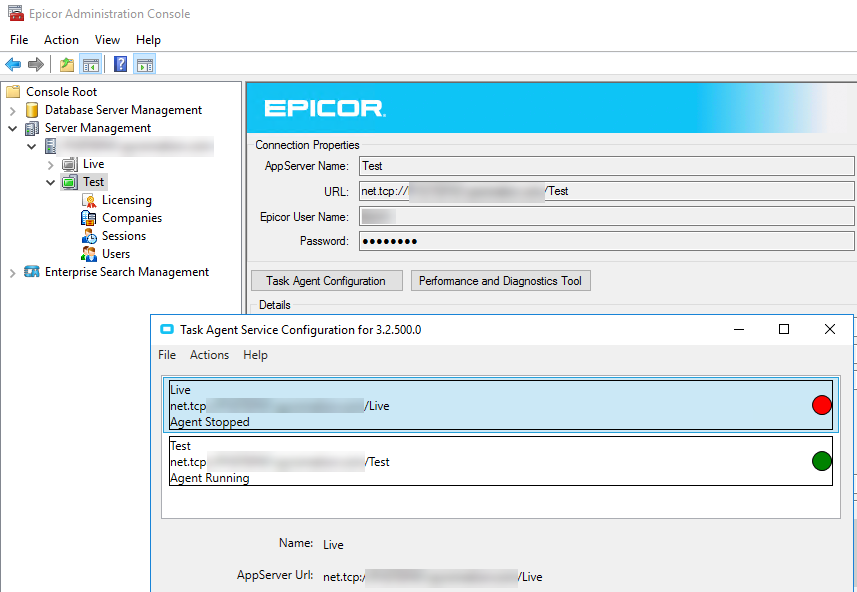Click the Performance and Diagnostics Tool button

point(500,281)
